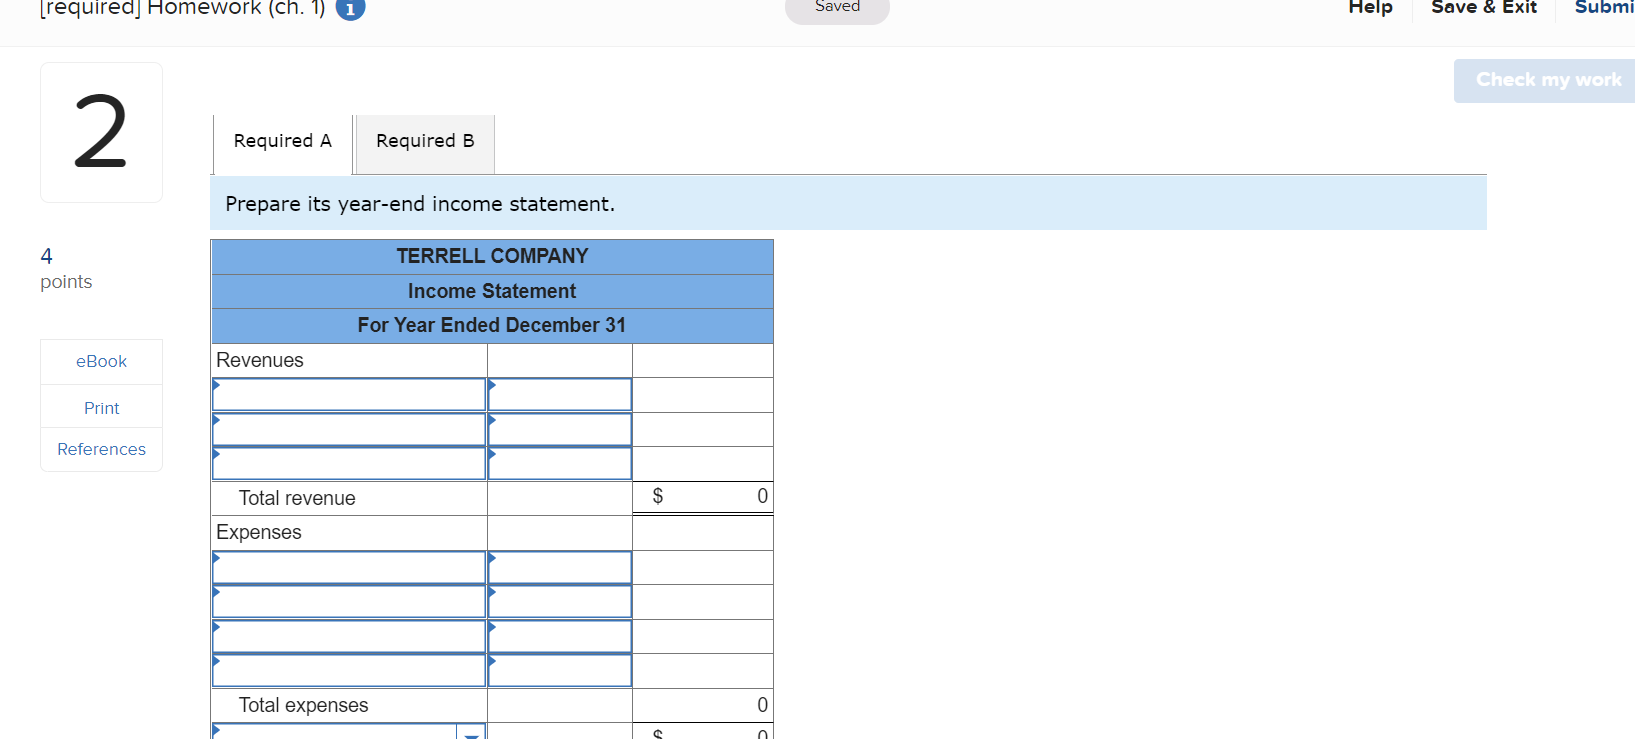Open the third revenue account name dropdown
Image resolution: width=1635 pixels, height=742 pixels.
click(349, 463)
